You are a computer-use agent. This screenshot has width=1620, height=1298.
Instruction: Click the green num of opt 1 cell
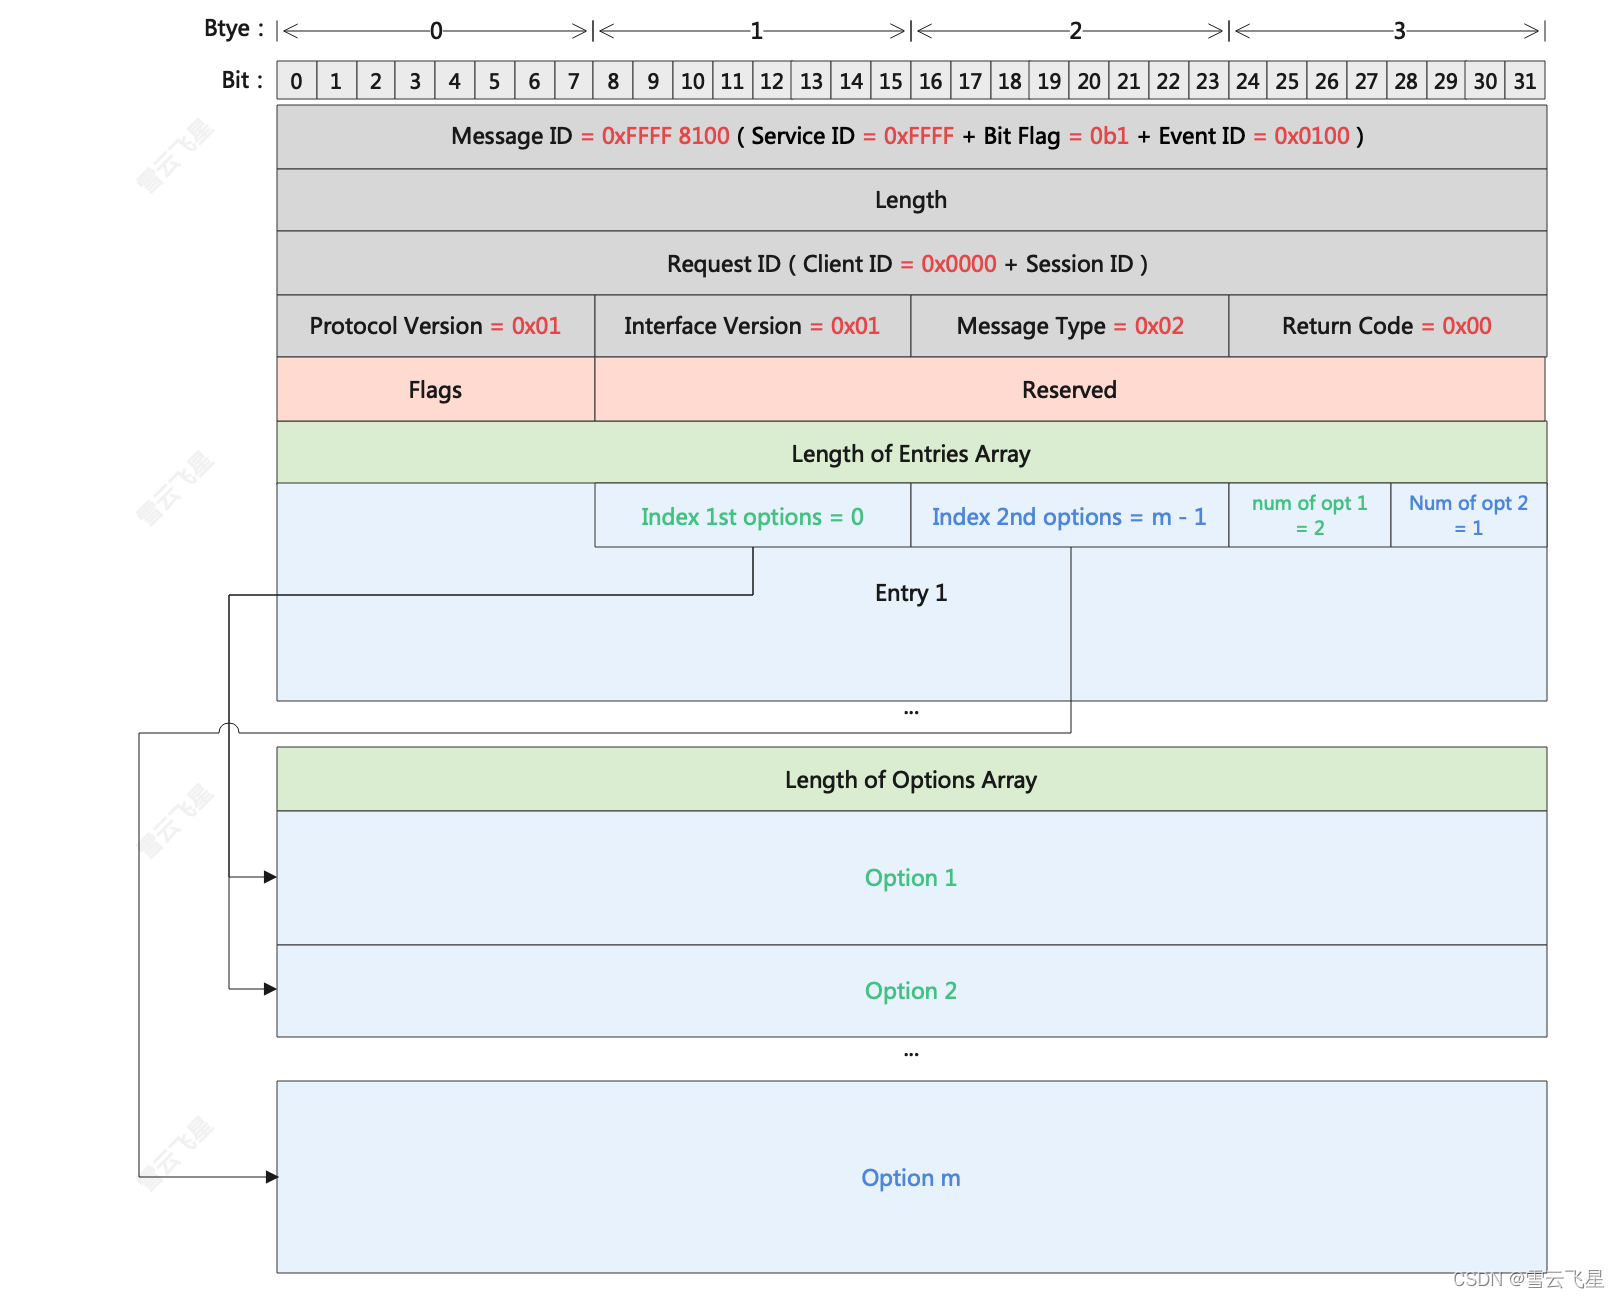pyautogui.click(x=1309, y=516)
